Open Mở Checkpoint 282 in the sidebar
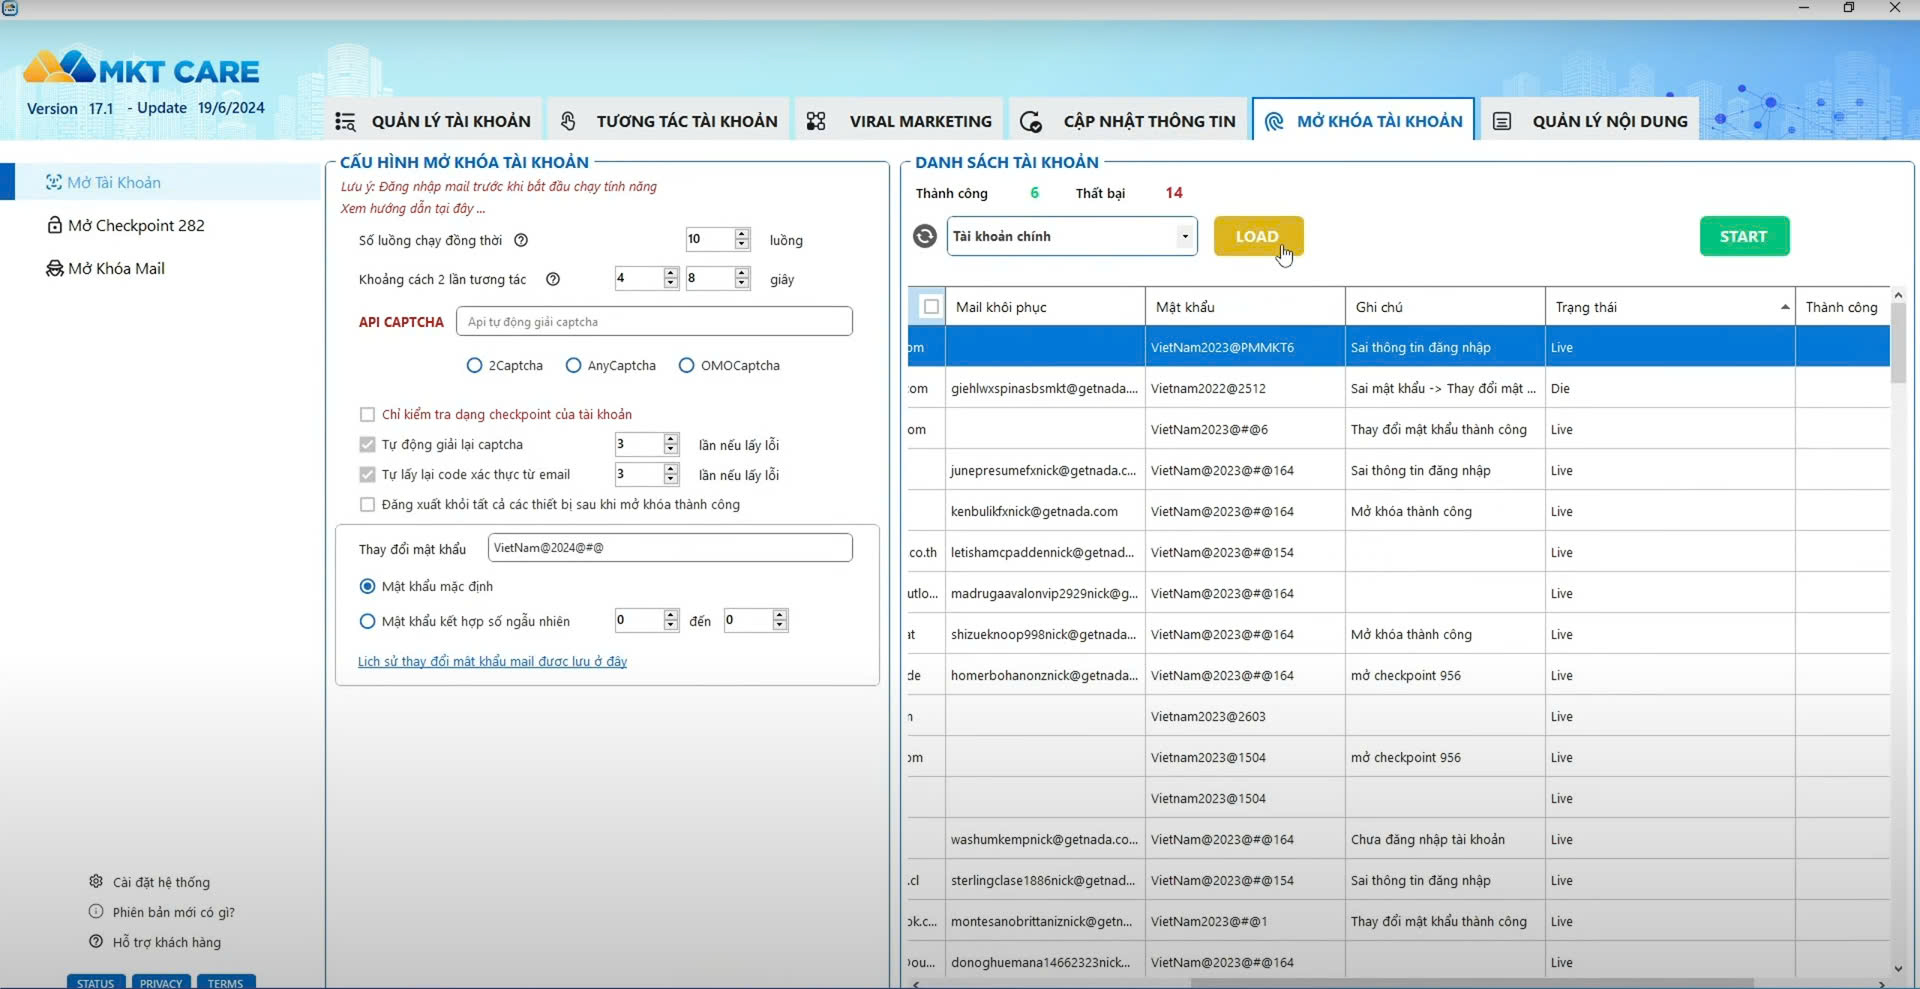This screenshot has width=1920, height=989. [136, 225]
